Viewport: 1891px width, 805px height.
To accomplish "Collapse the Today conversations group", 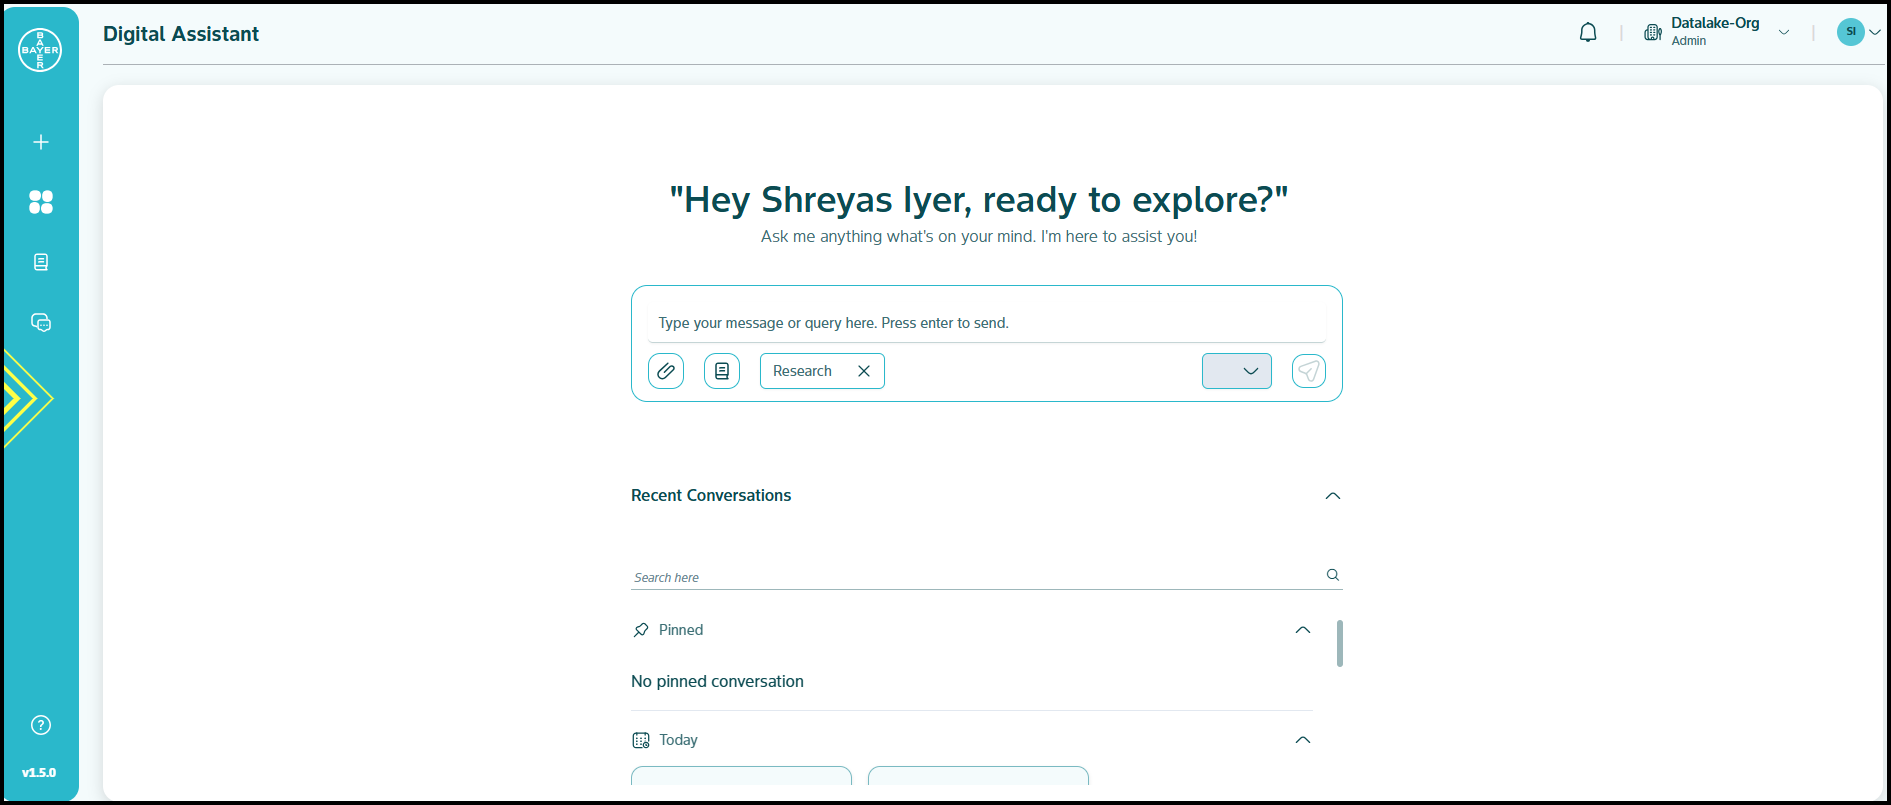I will (x=1302, y=740).
